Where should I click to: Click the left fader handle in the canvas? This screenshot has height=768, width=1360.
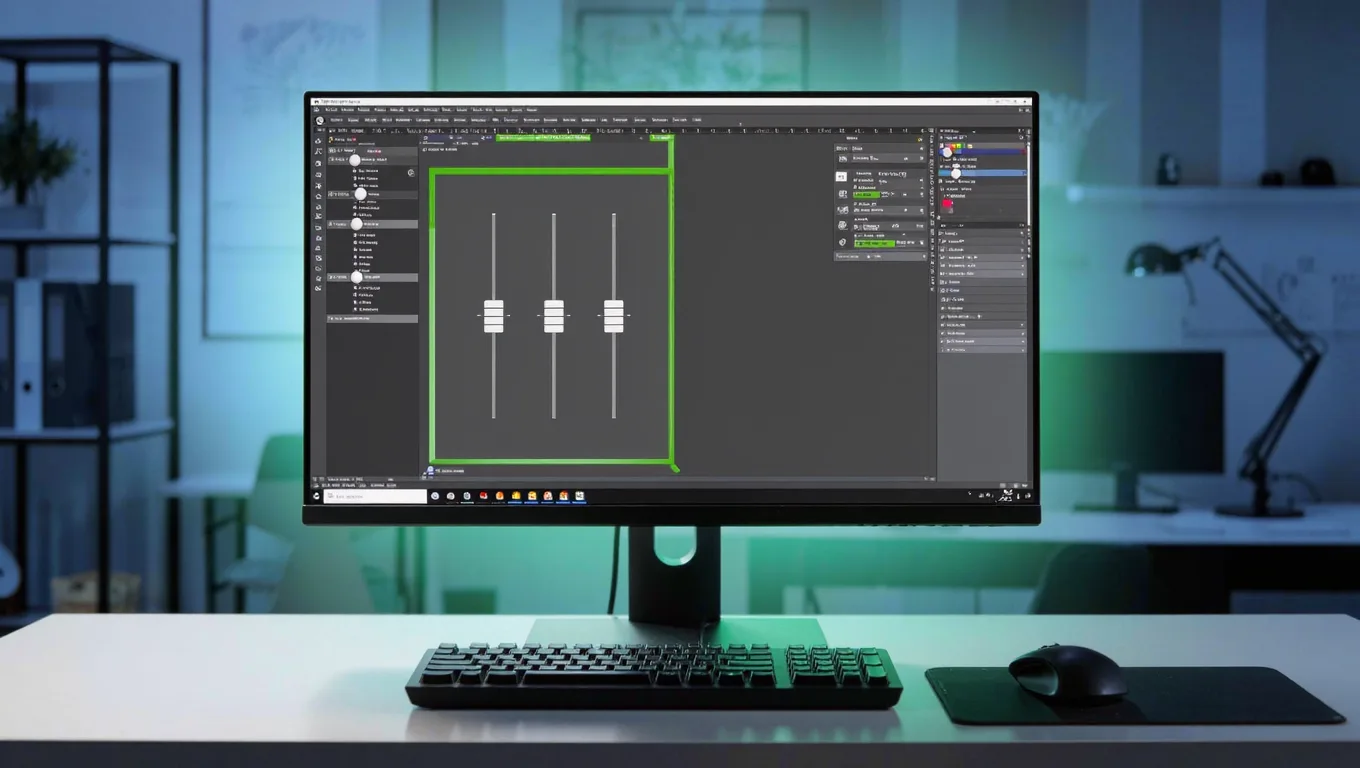493,316
